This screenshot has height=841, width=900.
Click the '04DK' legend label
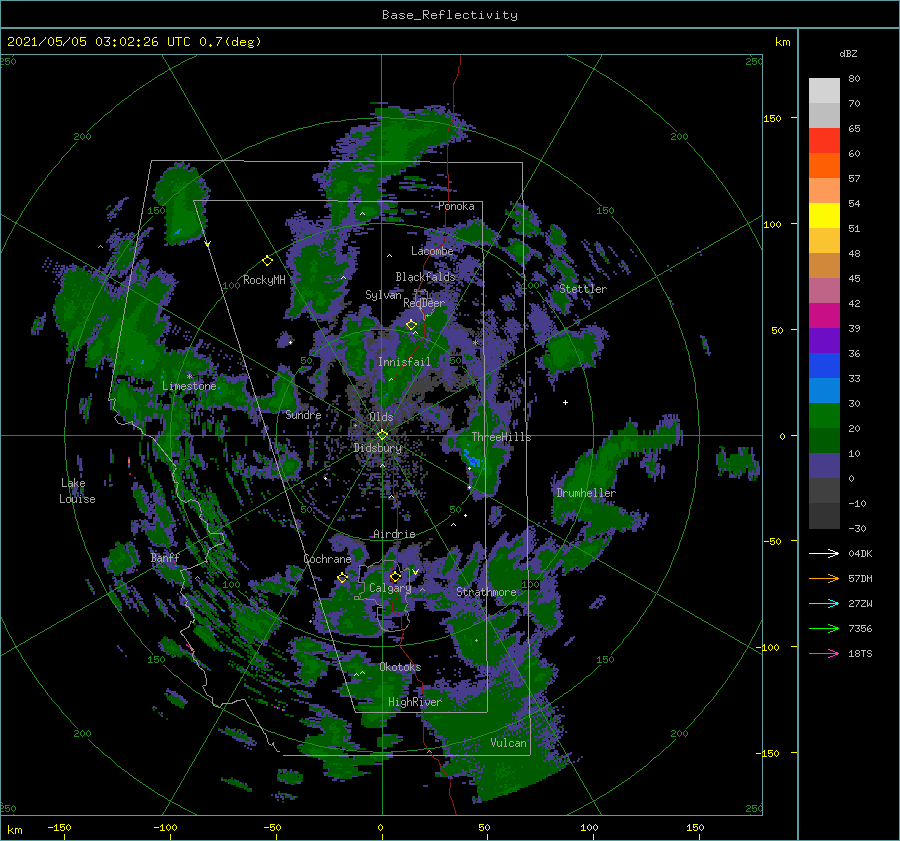(x=860, y=553)
